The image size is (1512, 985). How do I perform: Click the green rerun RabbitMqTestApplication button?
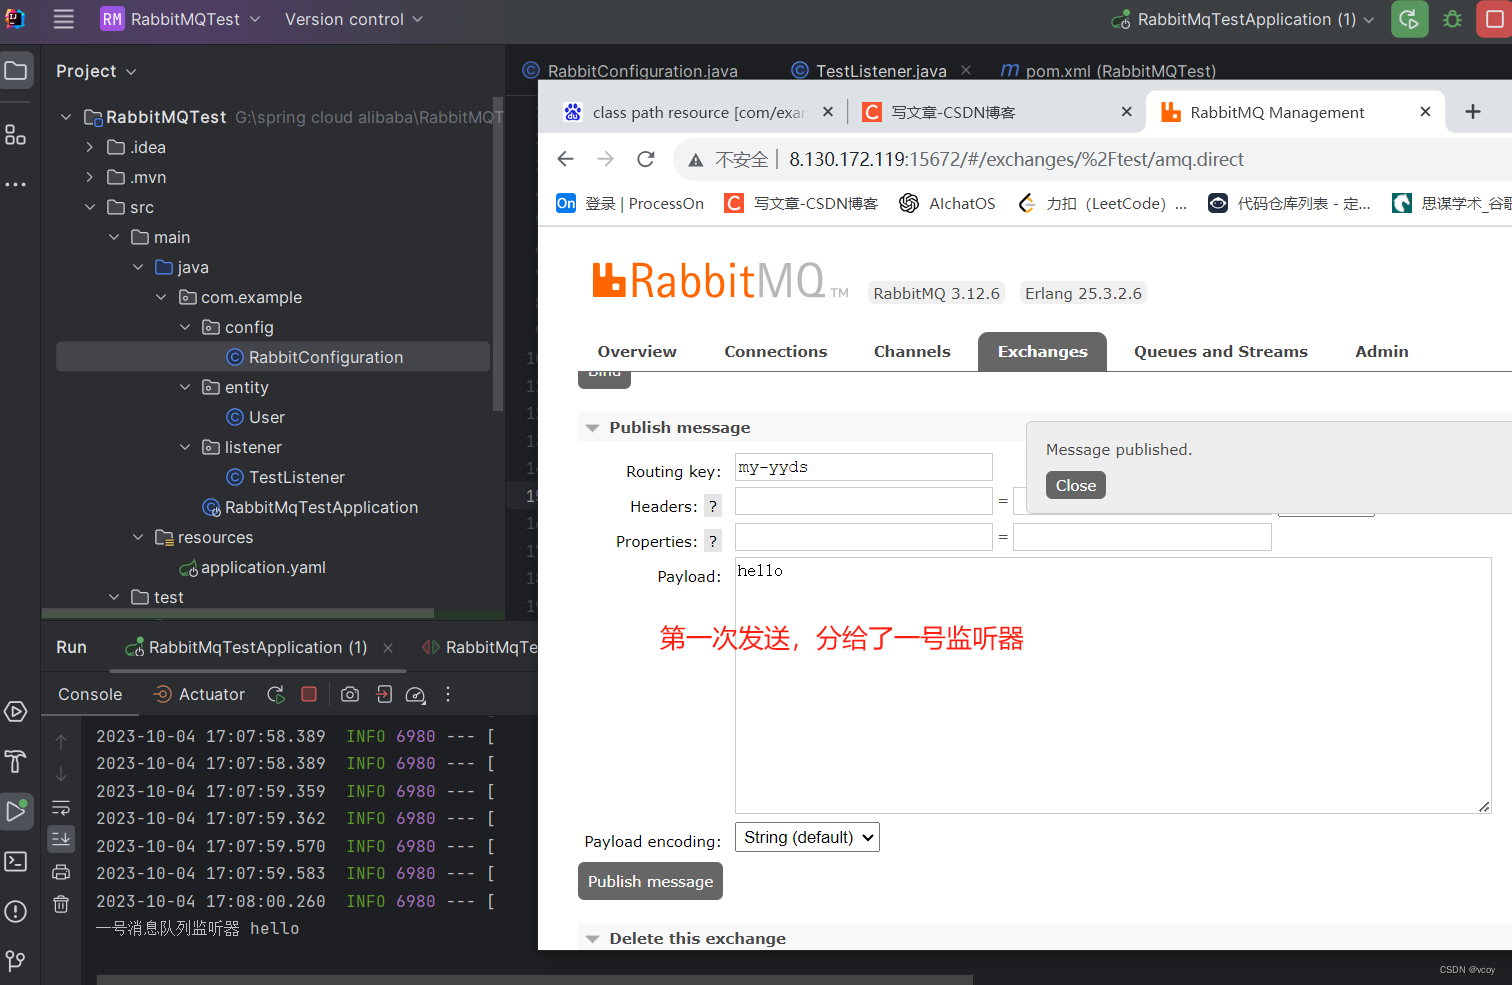tap(1409, 19)
